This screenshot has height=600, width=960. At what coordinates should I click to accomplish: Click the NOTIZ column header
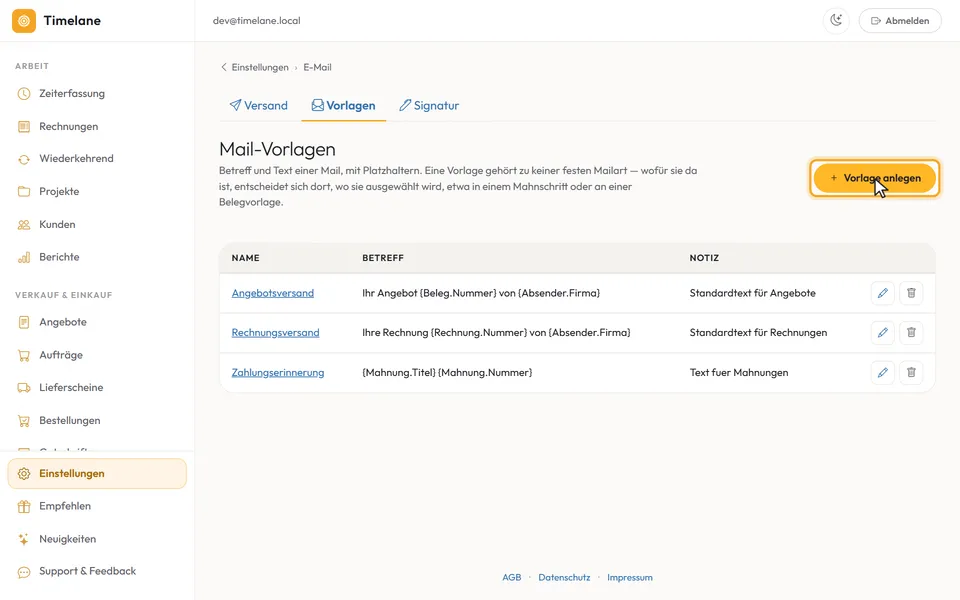[x=704, y=258]
